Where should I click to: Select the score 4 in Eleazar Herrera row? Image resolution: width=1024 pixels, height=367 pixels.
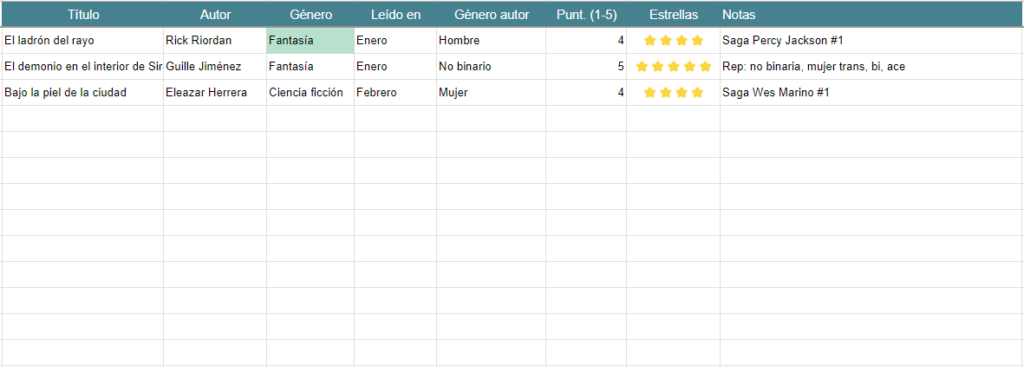(586, 93)
